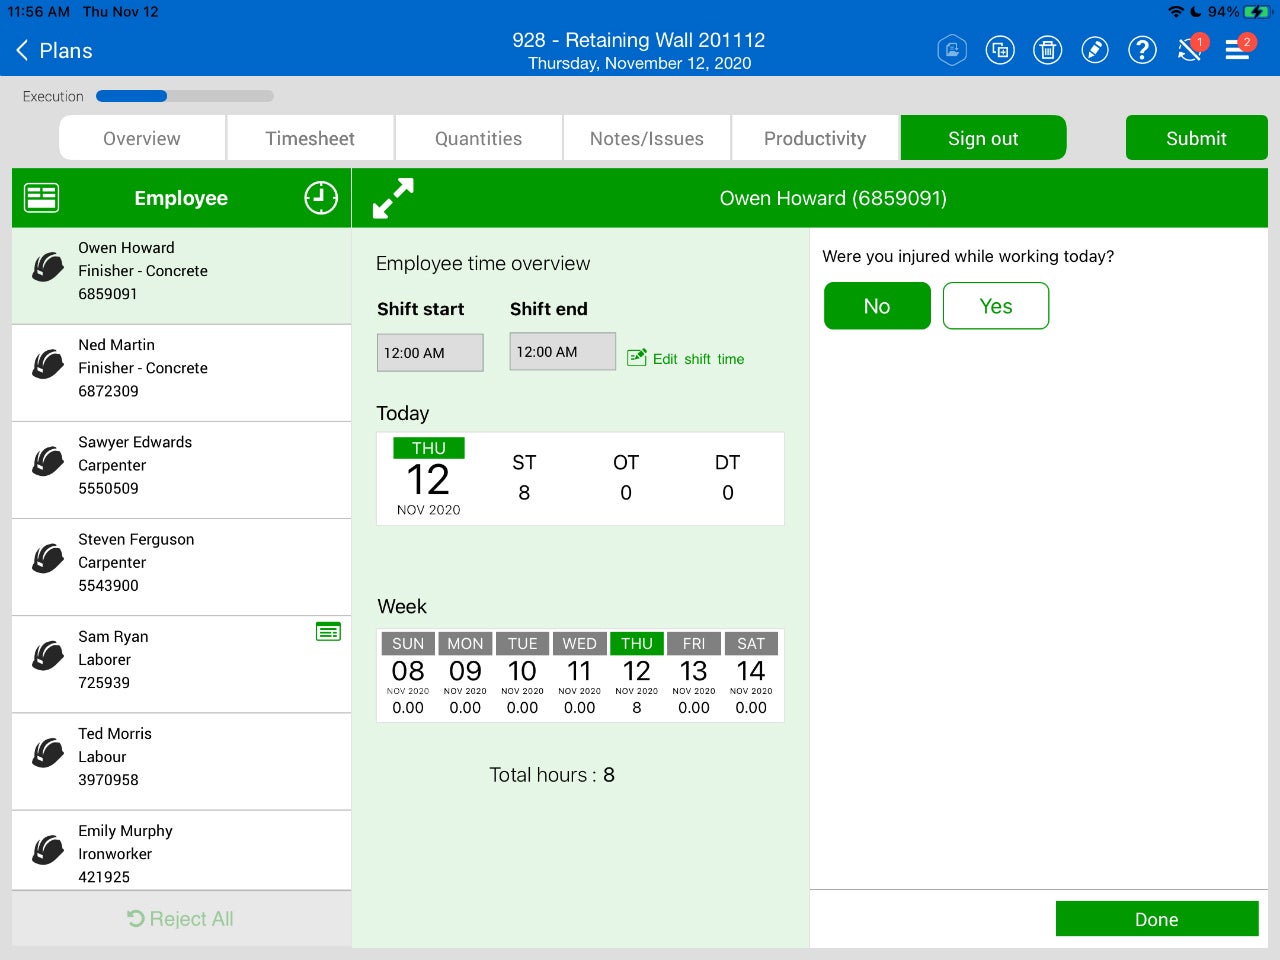Screen dimensions: 1280x960
Task: Click the employee list view icon
Action: pos(41,198)
